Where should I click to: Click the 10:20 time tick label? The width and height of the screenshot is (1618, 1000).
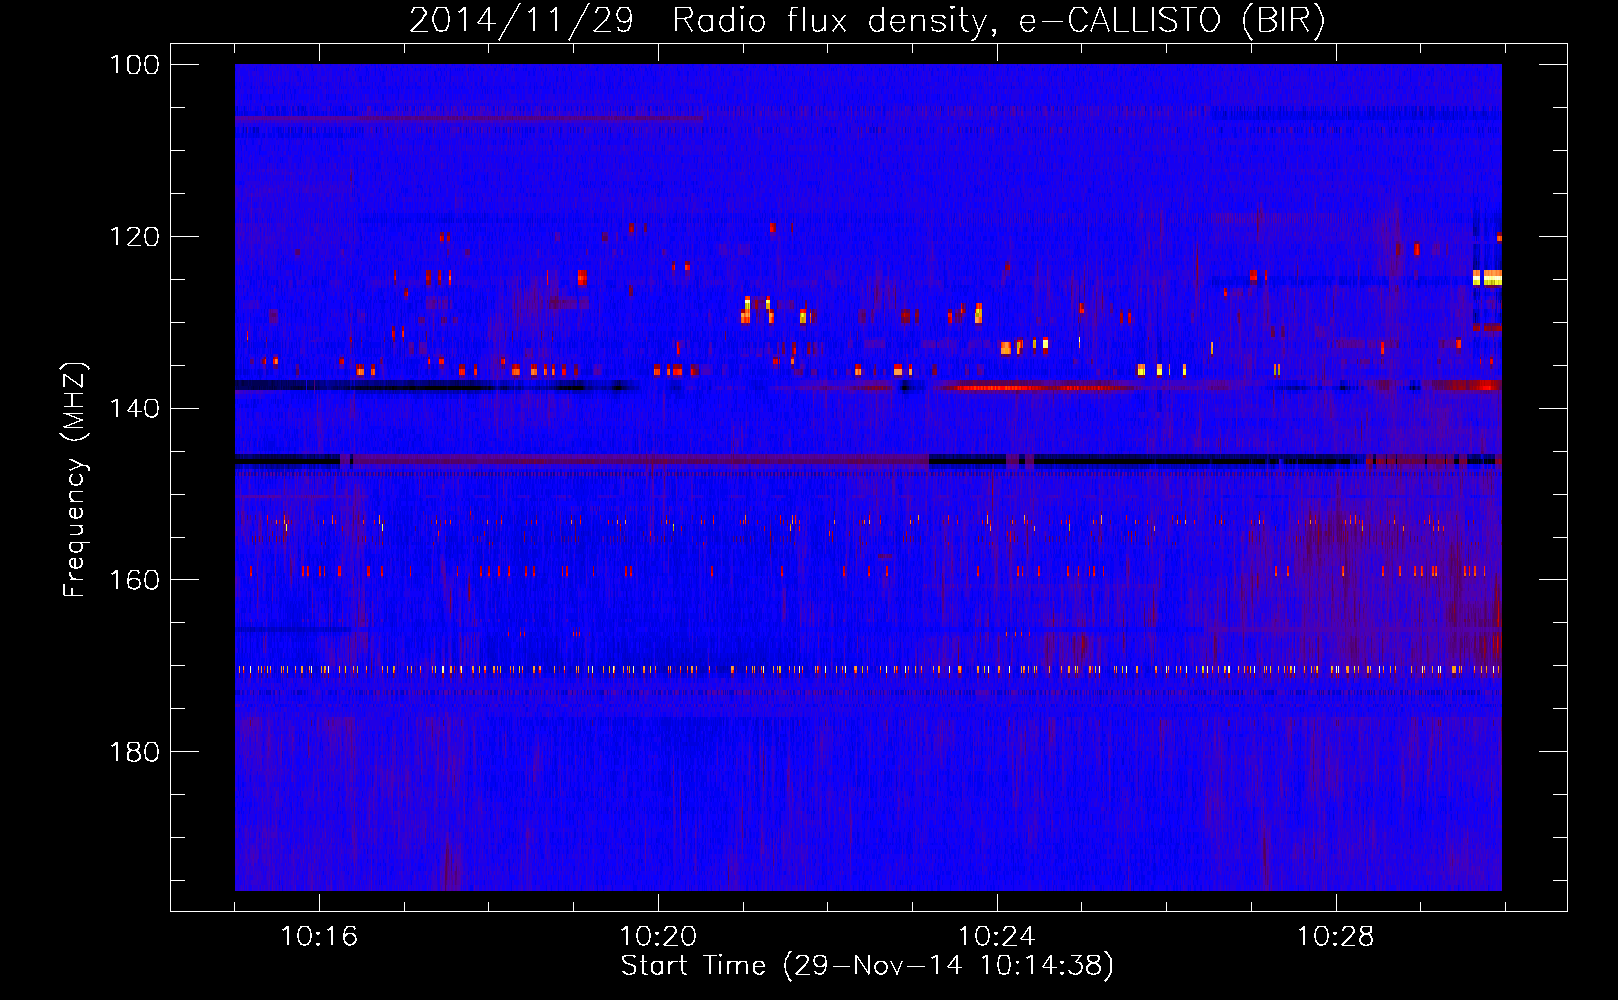658,937
